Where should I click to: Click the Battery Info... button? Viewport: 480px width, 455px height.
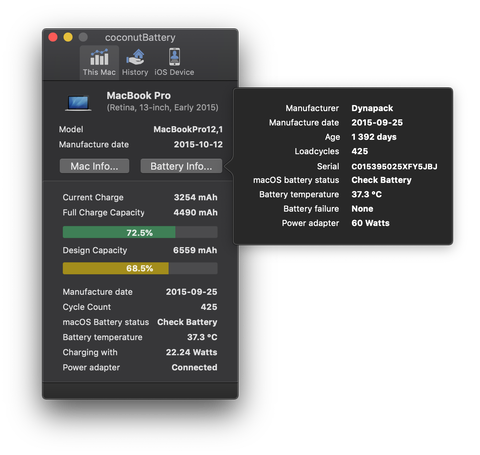181,166
